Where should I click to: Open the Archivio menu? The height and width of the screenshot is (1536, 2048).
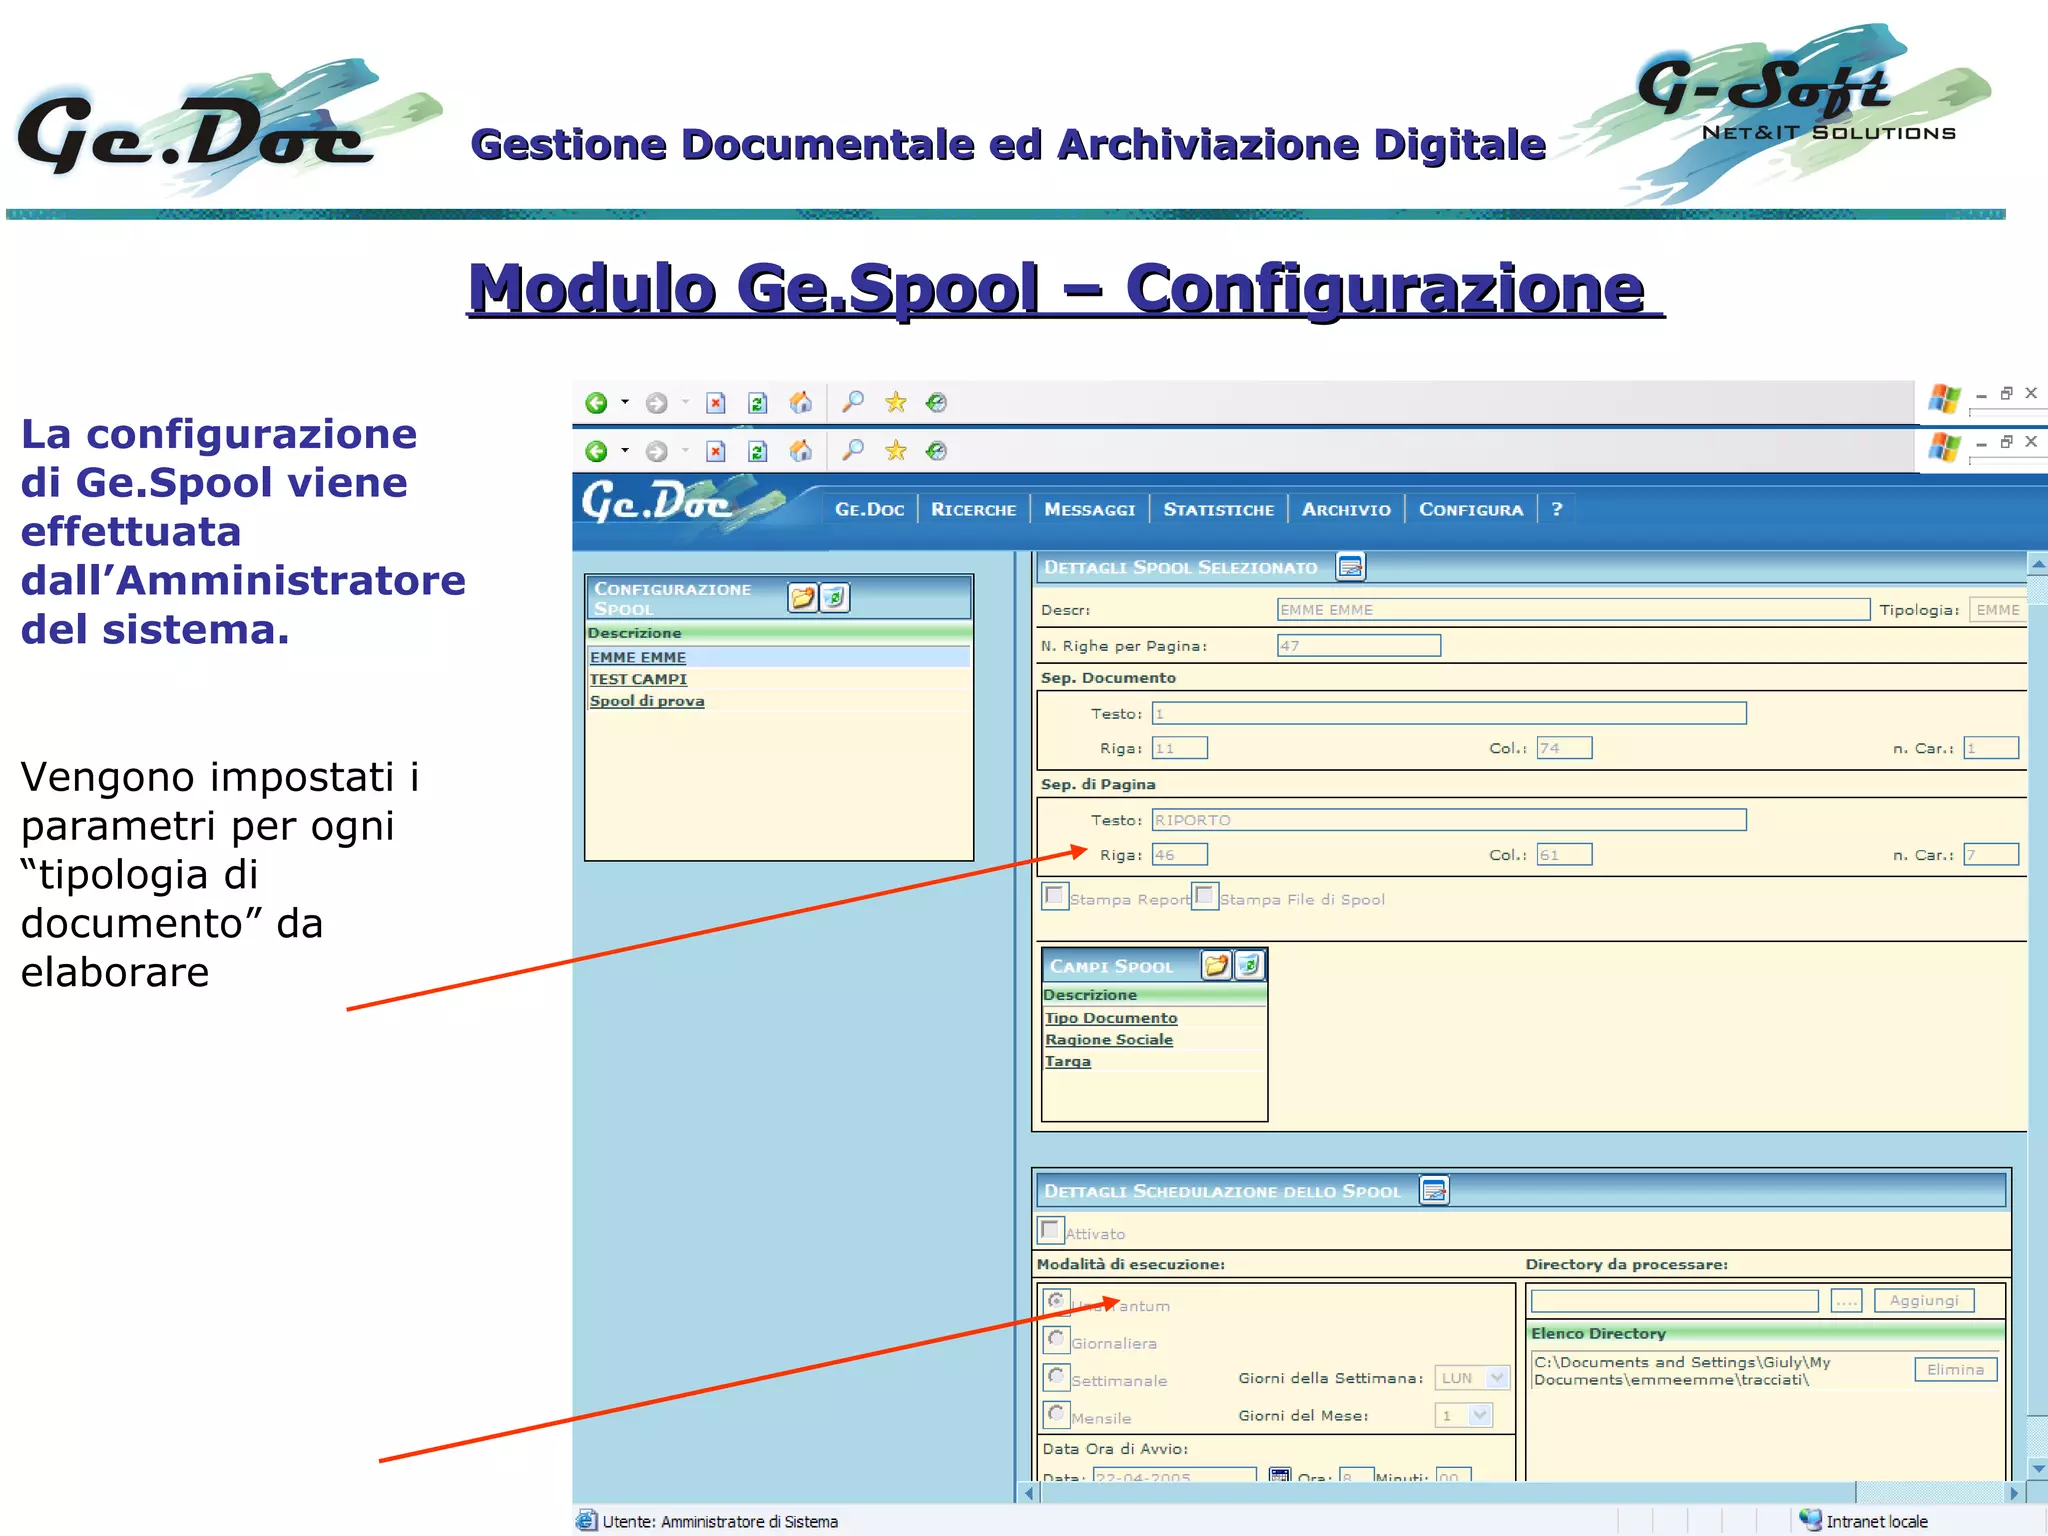(x=1346, y=509)
